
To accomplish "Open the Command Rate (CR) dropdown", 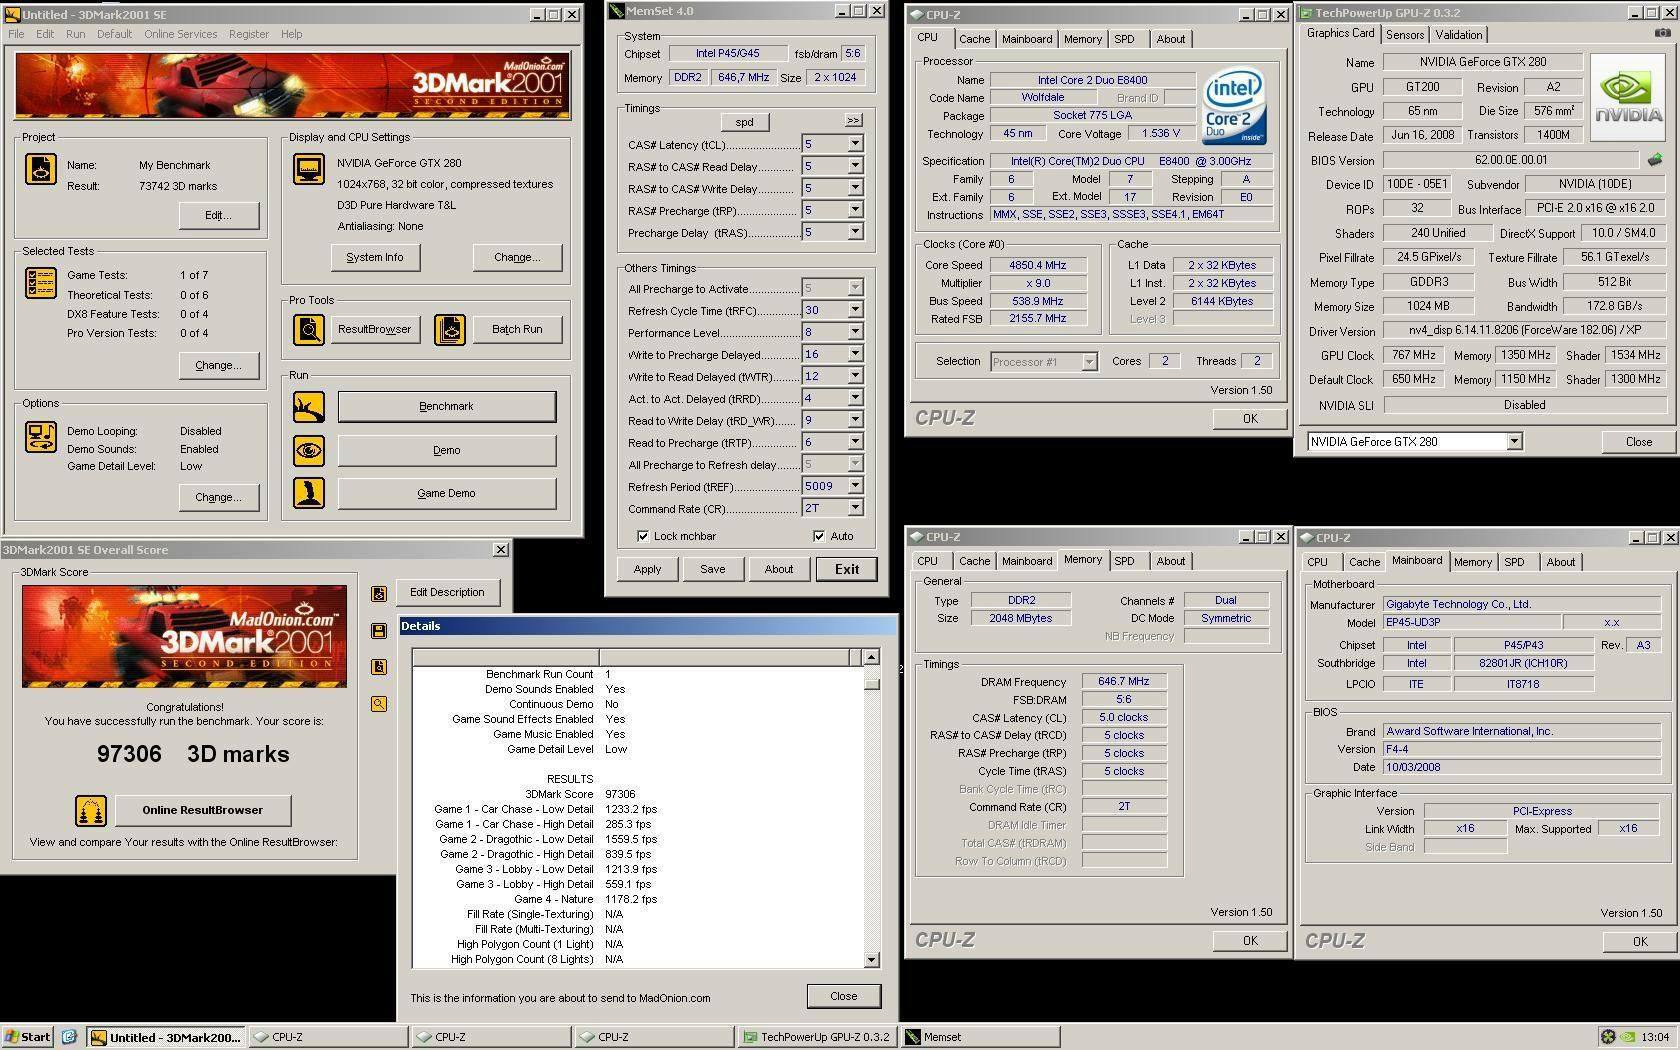I will click(x=855, y=508).
